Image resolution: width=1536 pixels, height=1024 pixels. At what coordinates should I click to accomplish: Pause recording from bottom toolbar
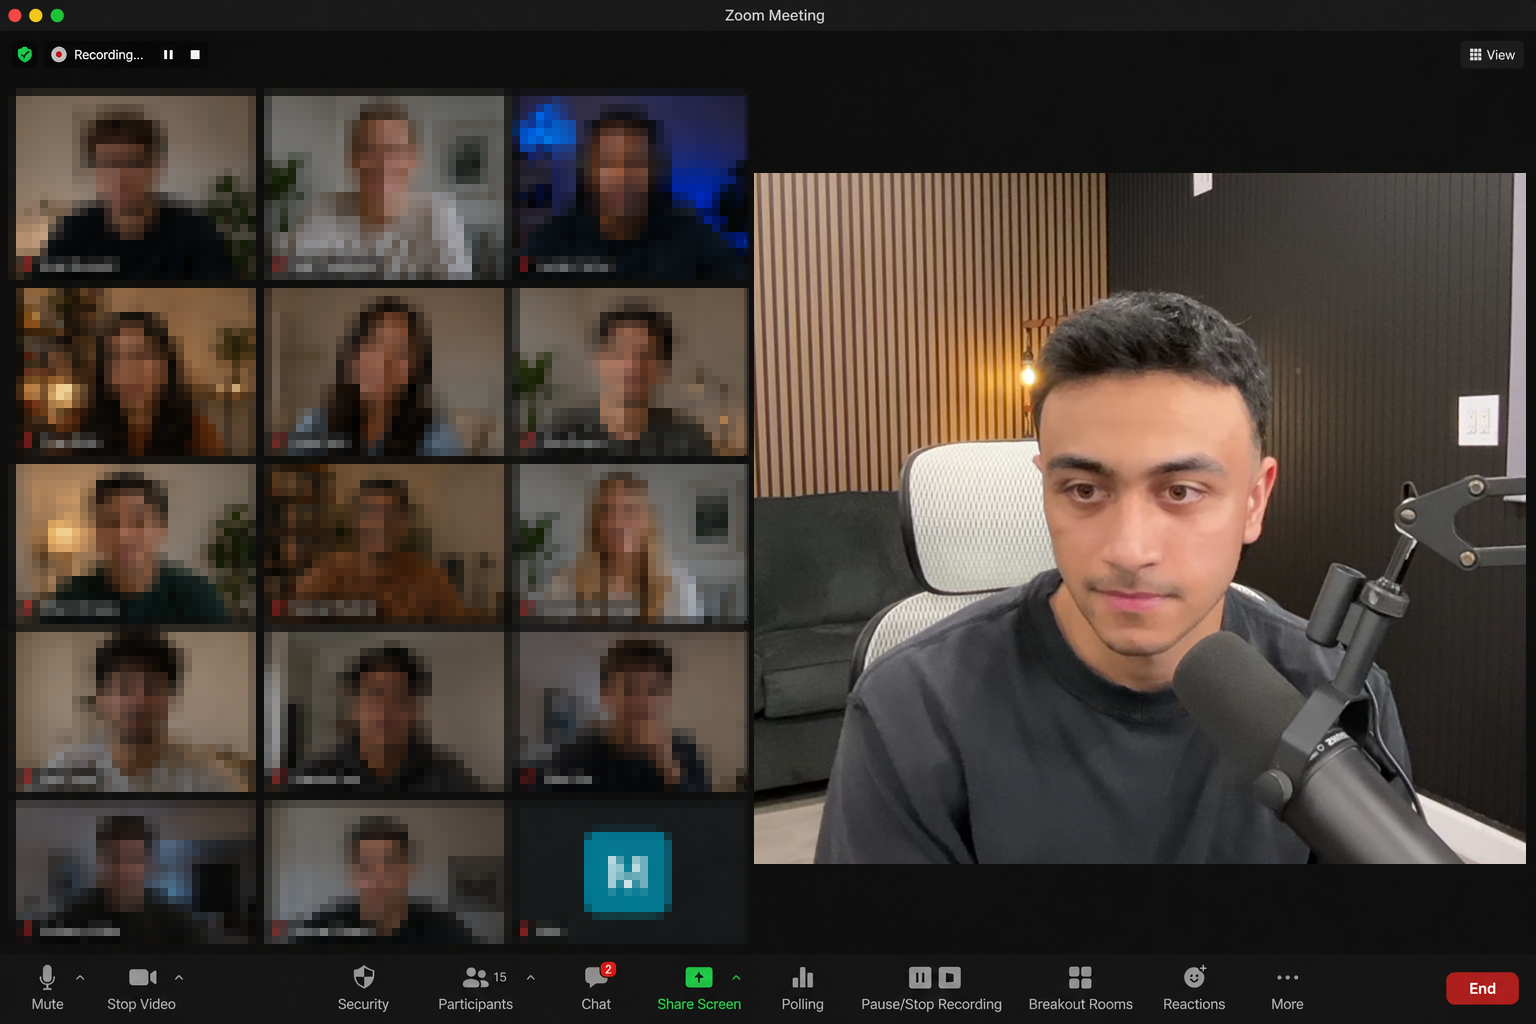(x=920, y=977)
